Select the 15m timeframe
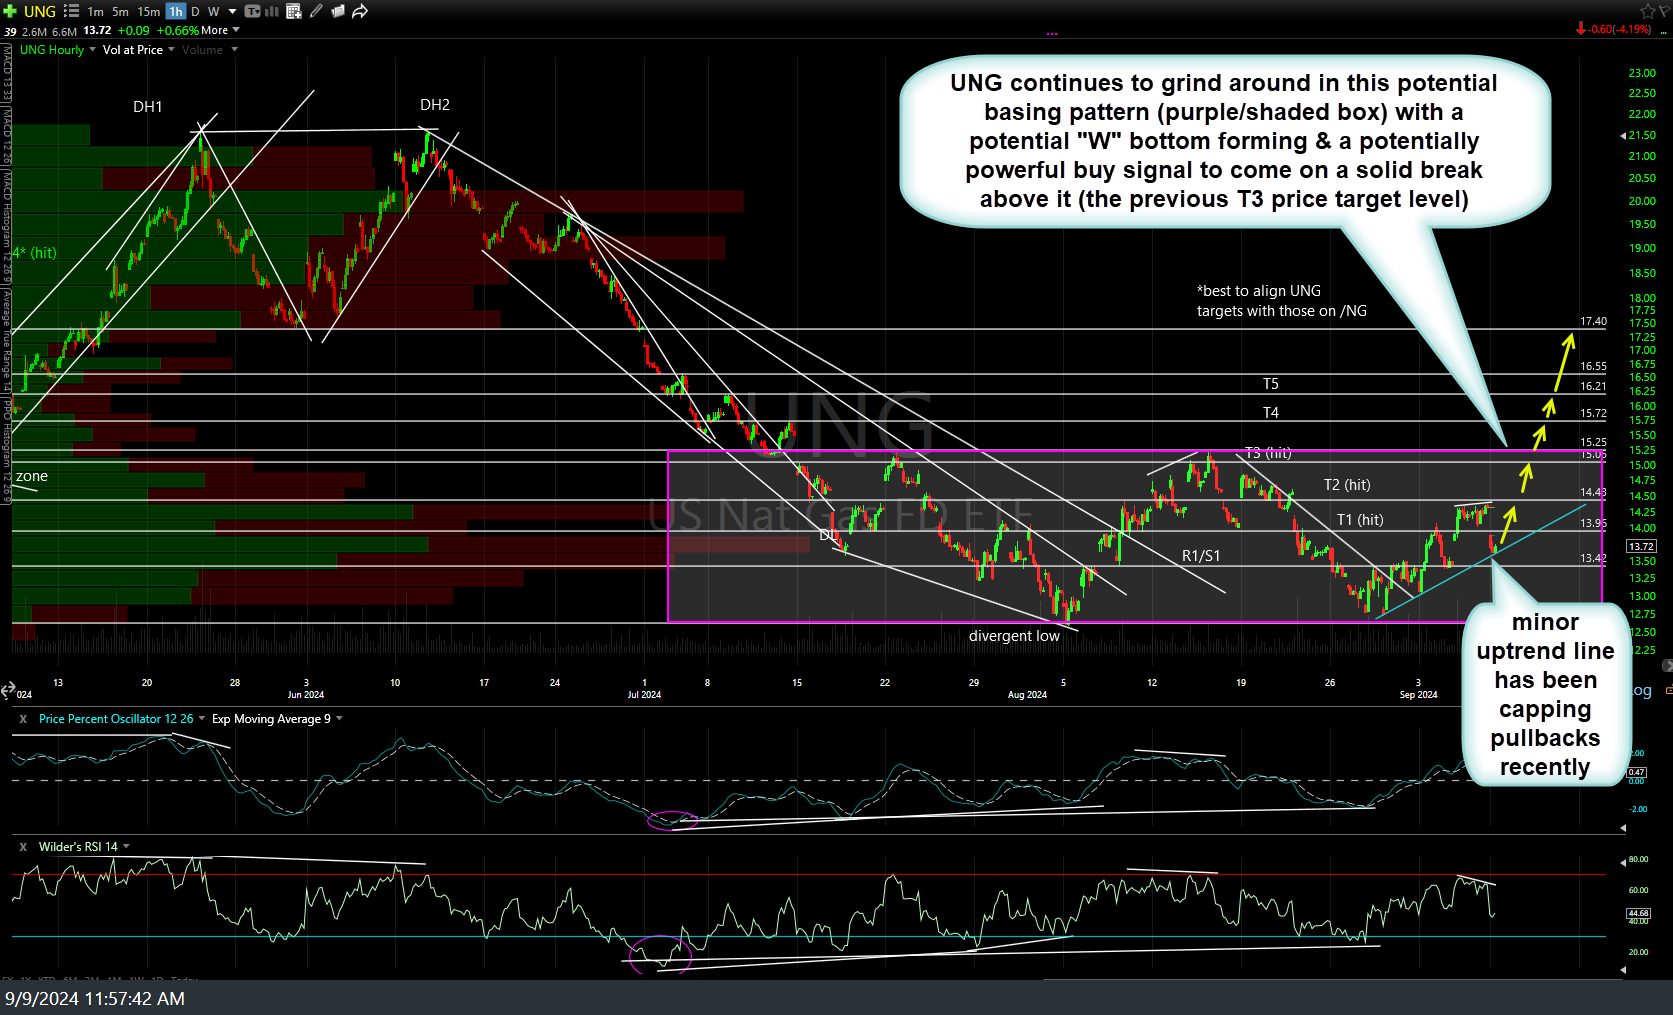Screen dimensions: 1673x1015 [x=148, y=11]
